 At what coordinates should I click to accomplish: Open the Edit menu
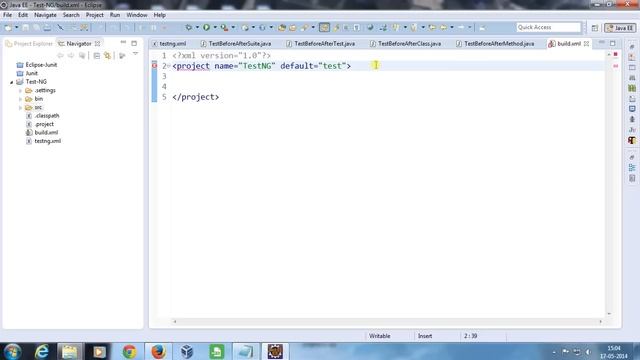pyautogui.click(x=23, y=15)
